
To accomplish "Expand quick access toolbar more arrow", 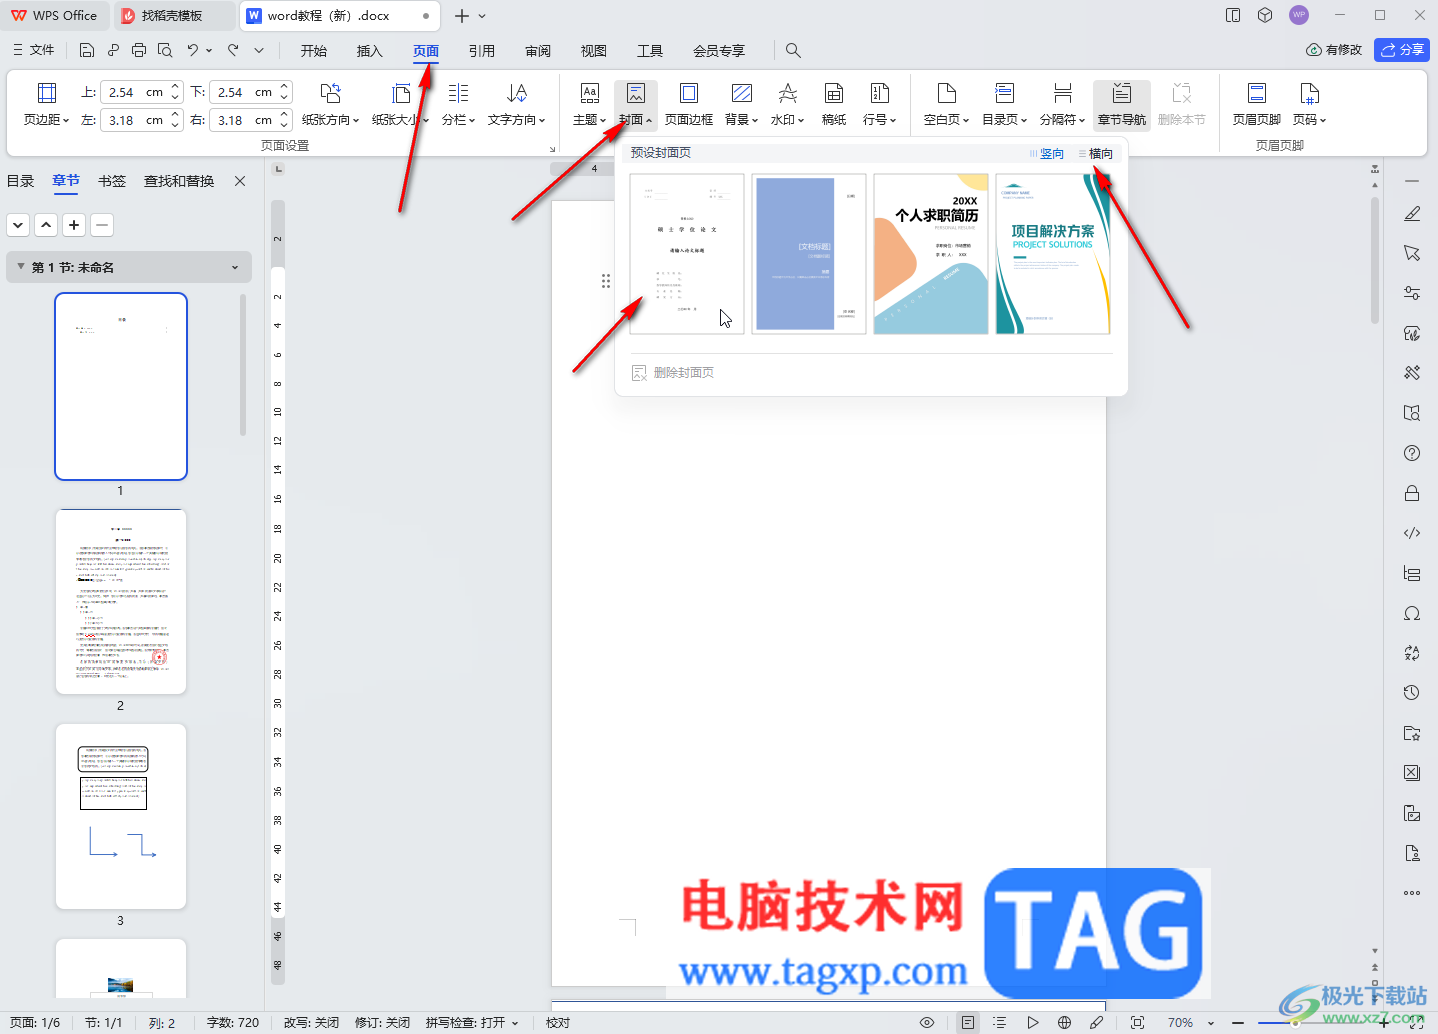I will (259, 50).
